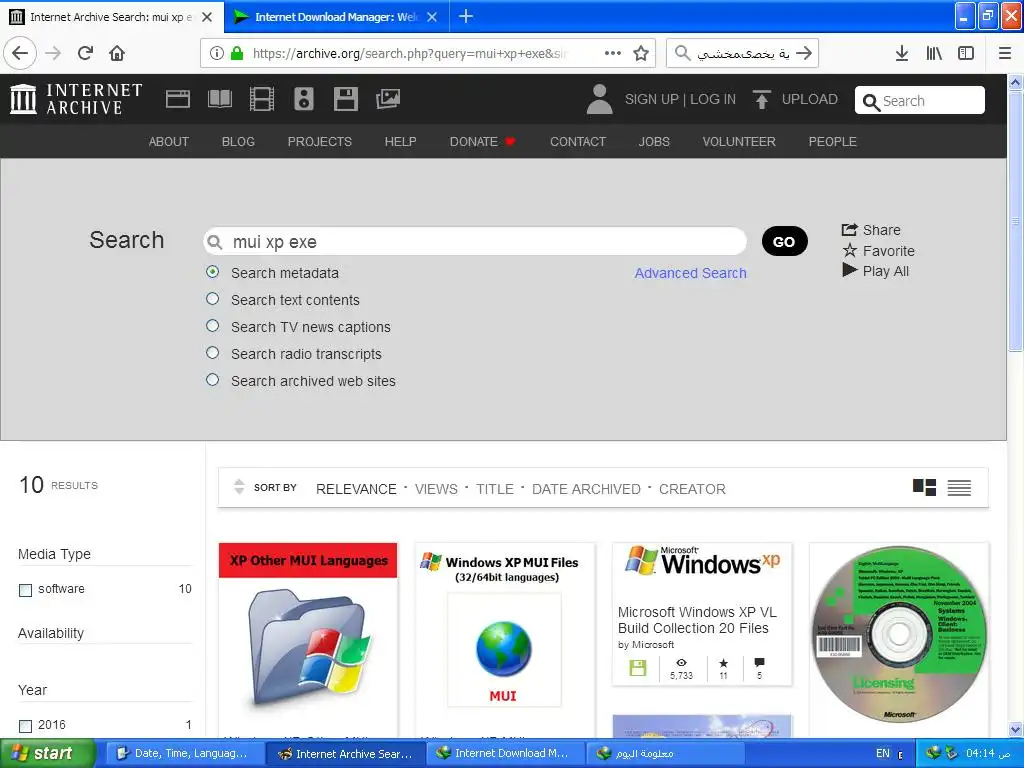Screen dimensions: 1024x768
Task: Go to browser home page
Action: point(117,53)
